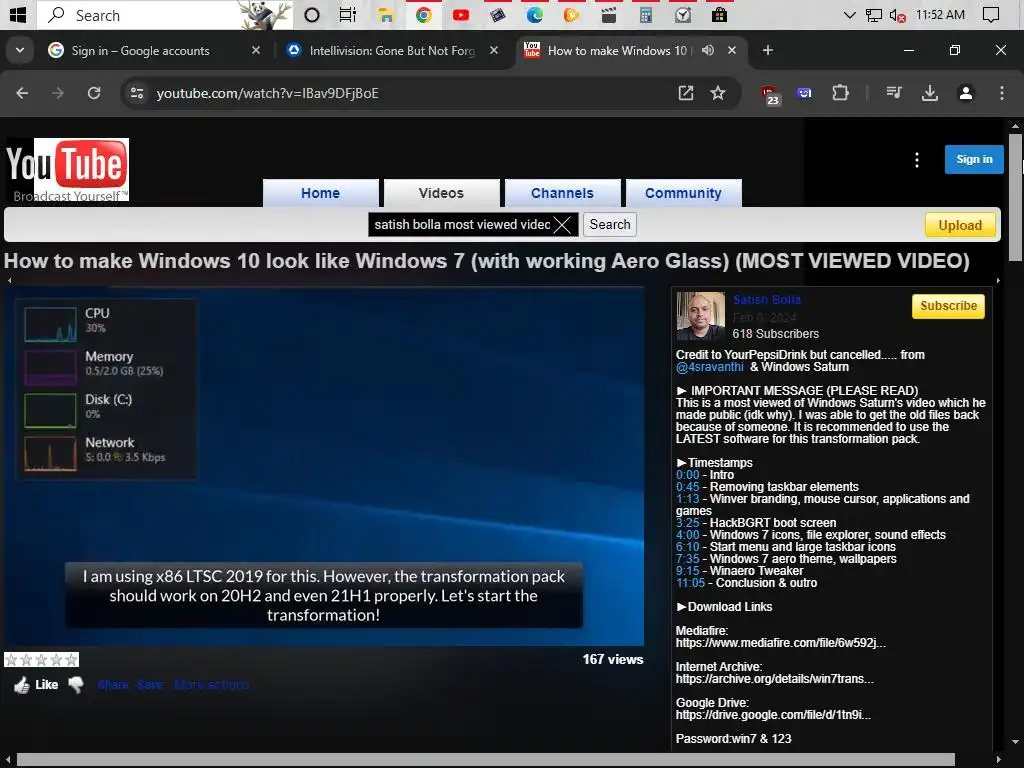Open Microsoft Edge from the taskbar

coord(535,15)
